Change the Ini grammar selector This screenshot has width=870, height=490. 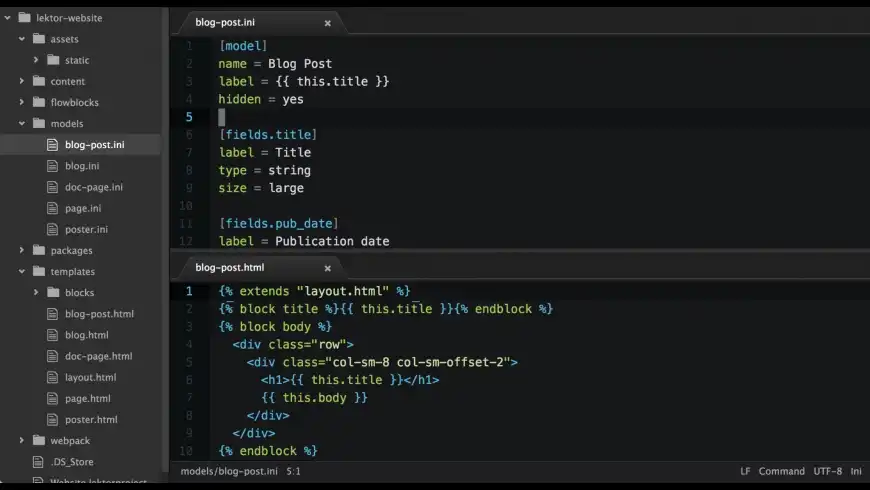[856, 471]
